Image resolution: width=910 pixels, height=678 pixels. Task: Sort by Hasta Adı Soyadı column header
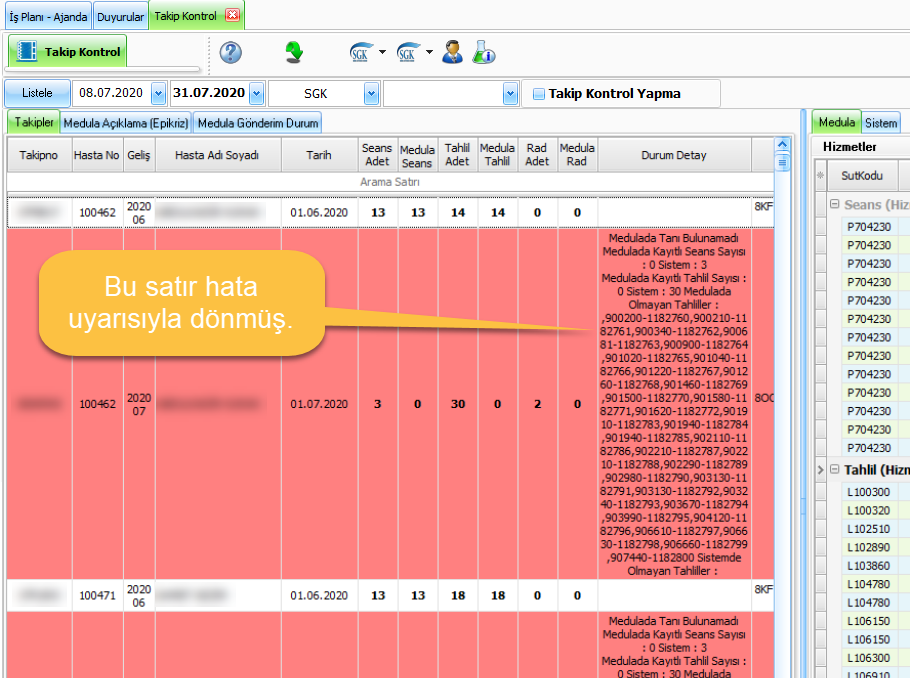218,155
